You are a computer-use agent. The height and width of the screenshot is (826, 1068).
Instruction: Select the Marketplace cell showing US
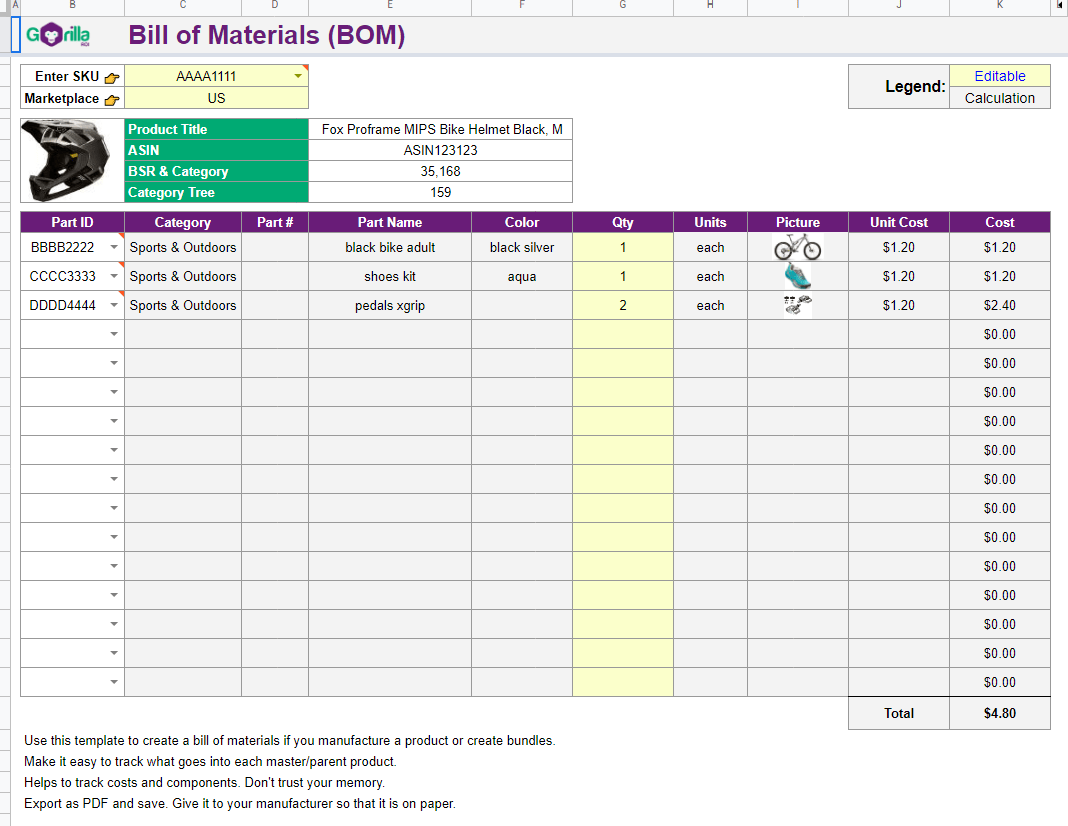coord(216,99)
